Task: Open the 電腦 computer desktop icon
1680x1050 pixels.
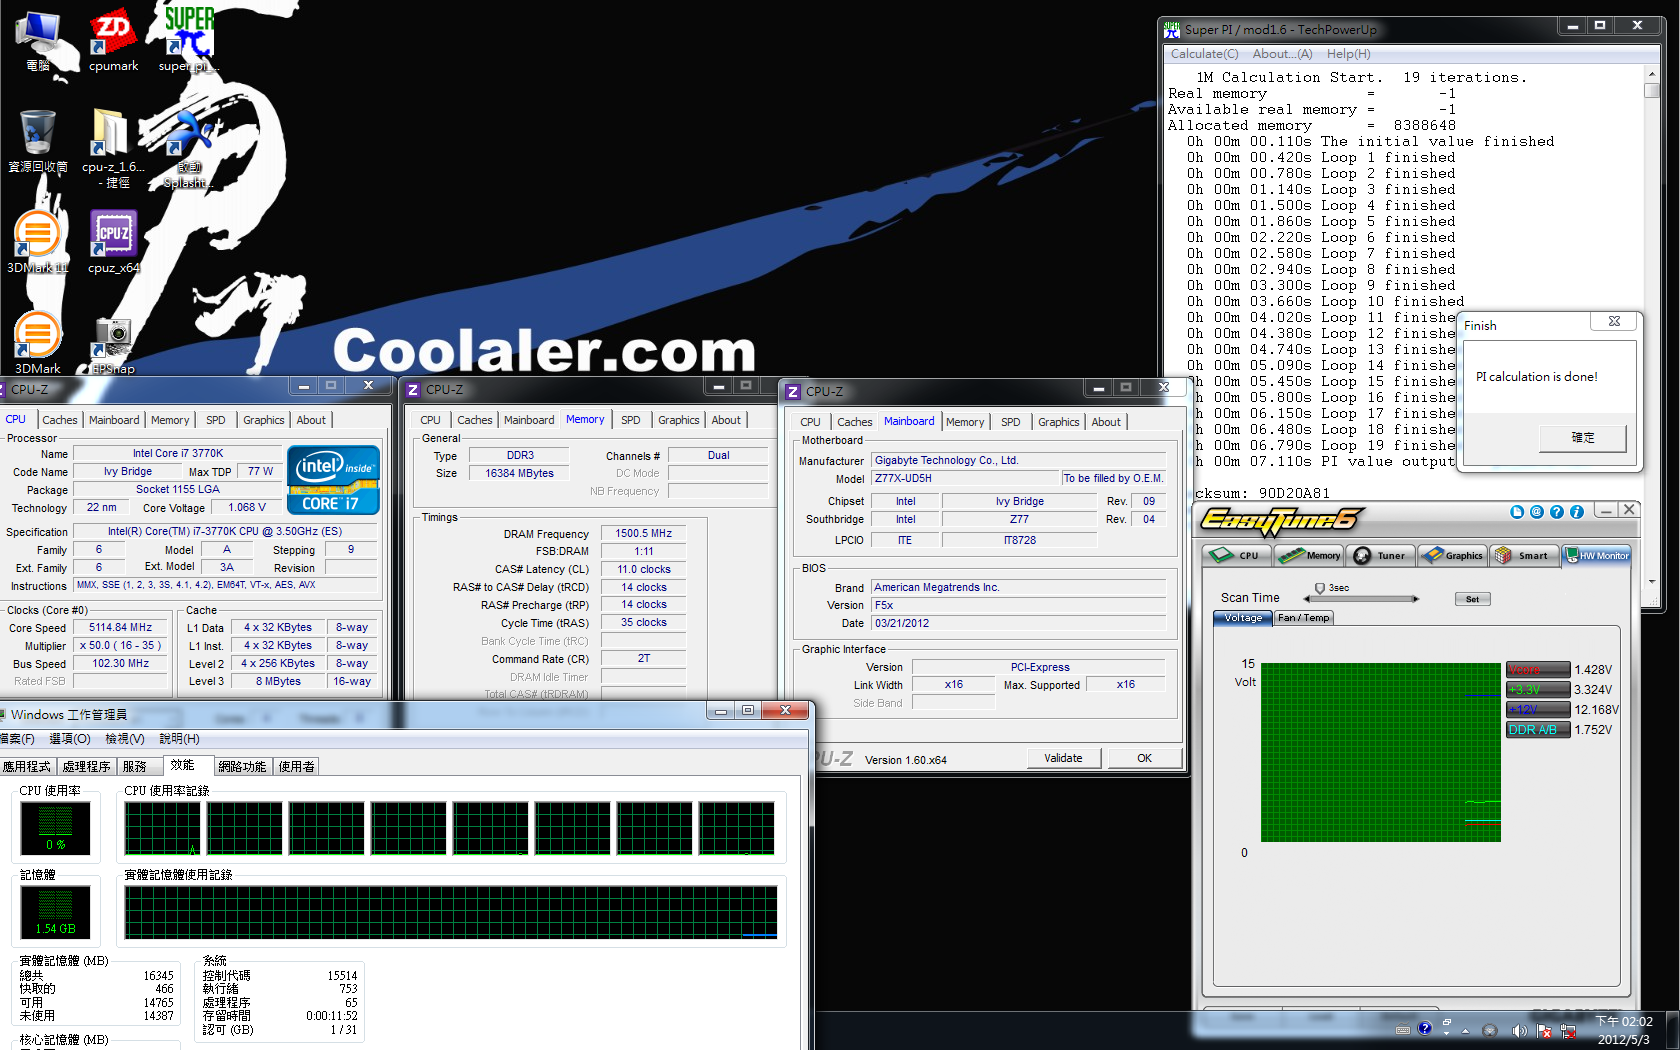Action: [39, 40]
